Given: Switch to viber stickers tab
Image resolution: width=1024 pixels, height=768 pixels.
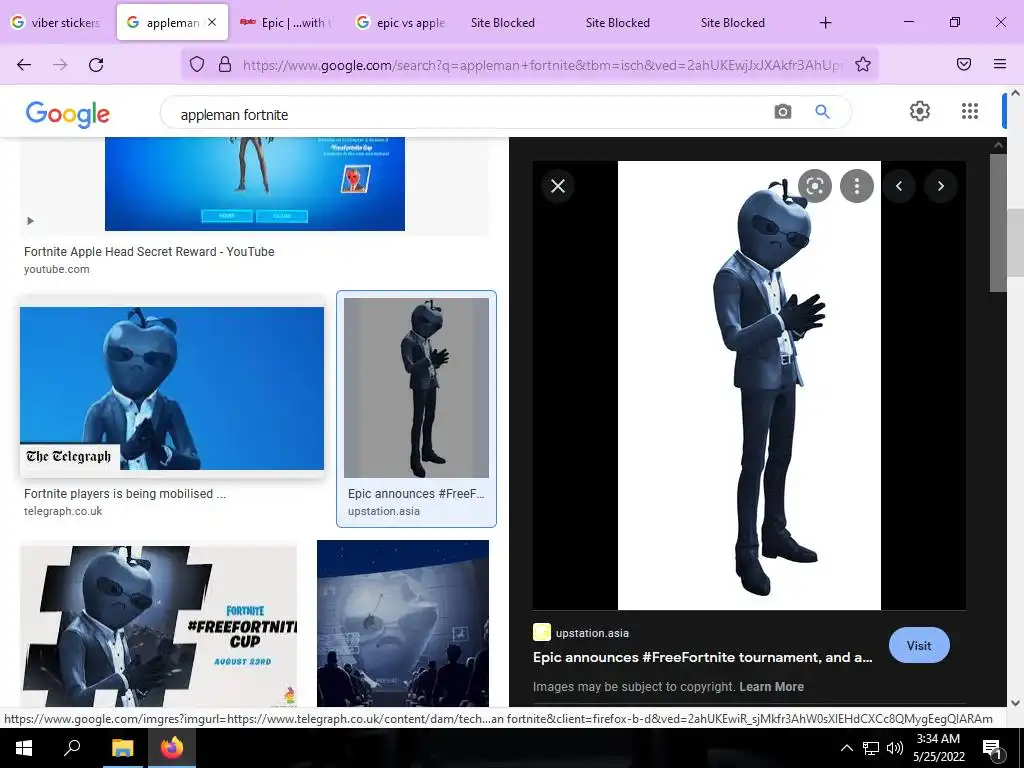Looking at the screenshot, I should (x=57, y=22).
